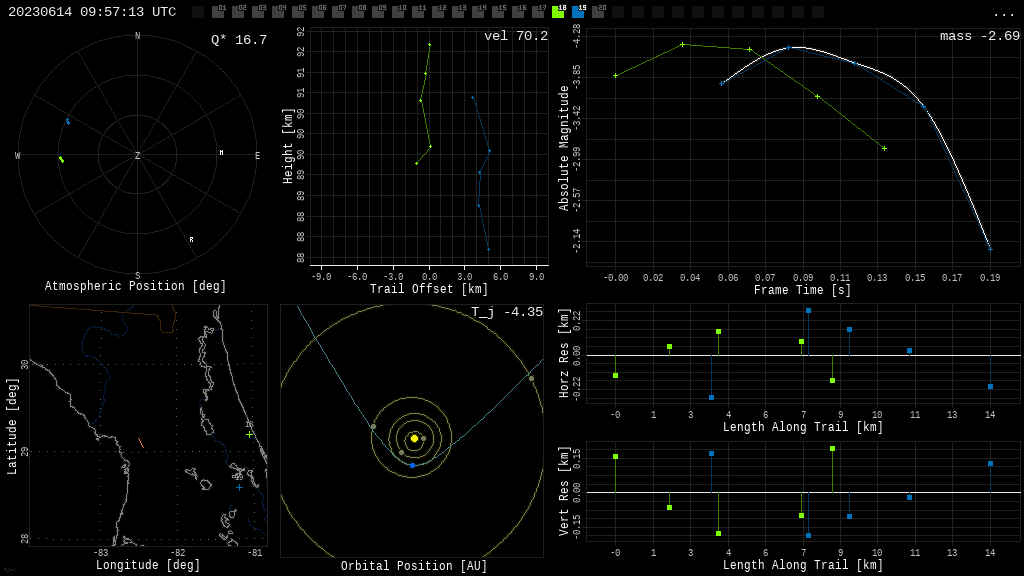Select station square 03 in top strip
This screenshot has width=1024, height=576.
tap(258, 12)
